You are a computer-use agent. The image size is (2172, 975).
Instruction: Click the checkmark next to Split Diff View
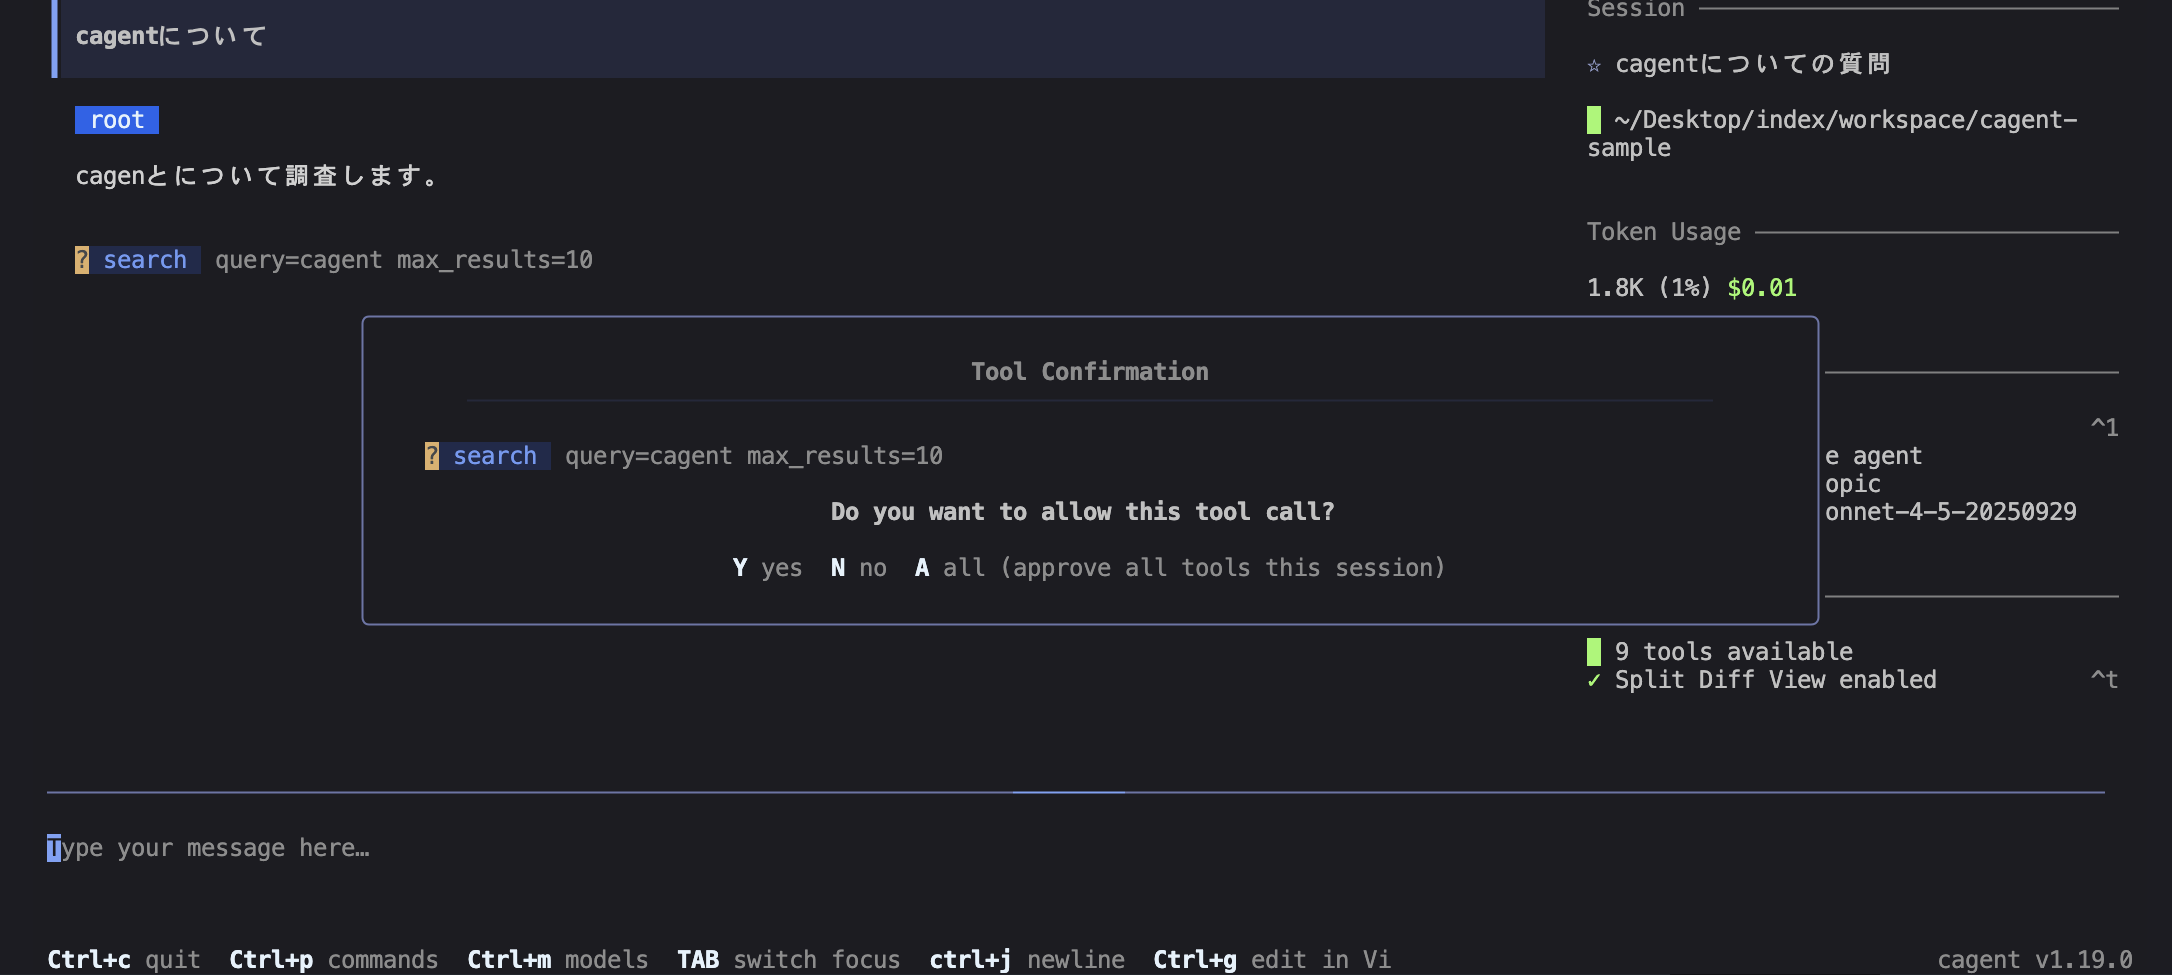1594,680
